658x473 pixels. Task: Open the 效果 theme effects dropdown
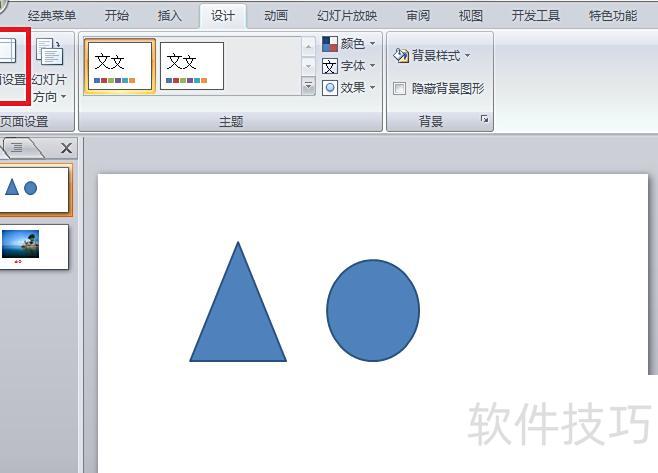[x=348, y=88]
